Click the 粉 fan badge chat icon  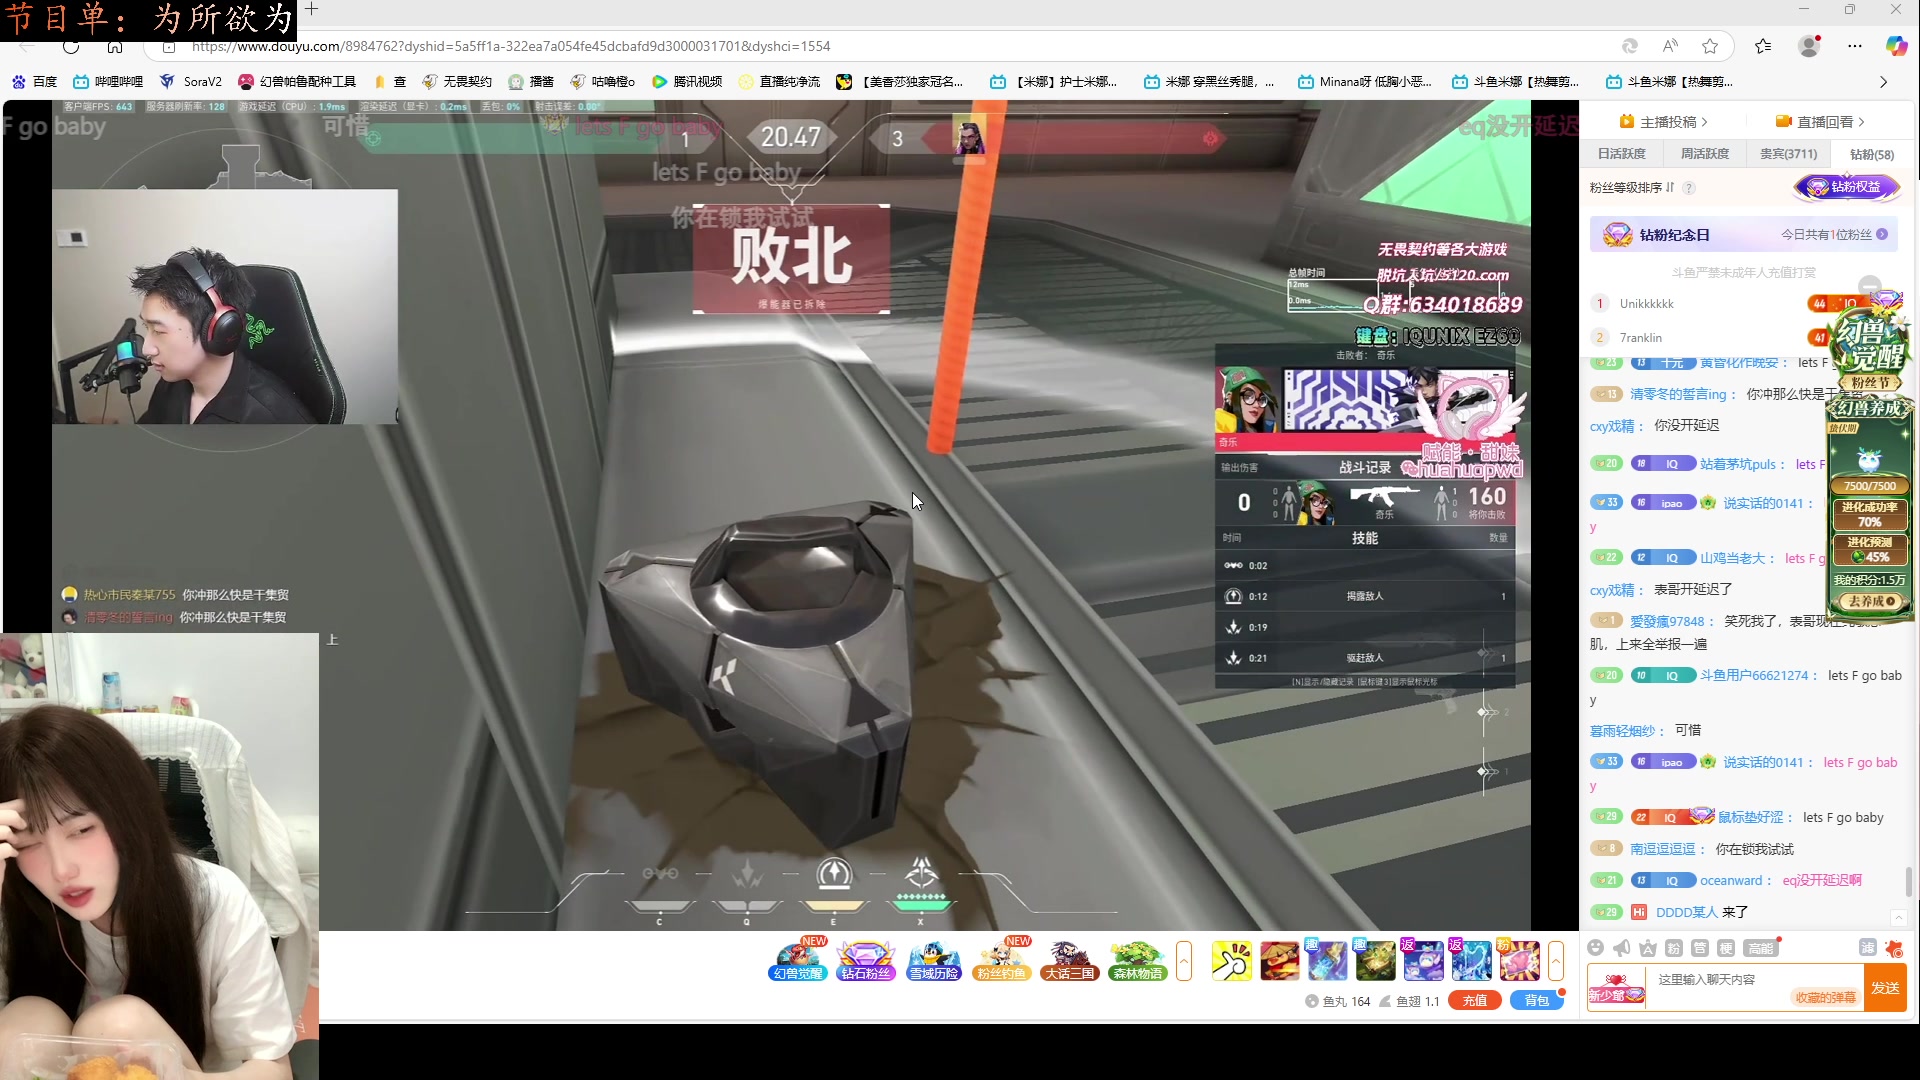click(x=1674, y=948)
